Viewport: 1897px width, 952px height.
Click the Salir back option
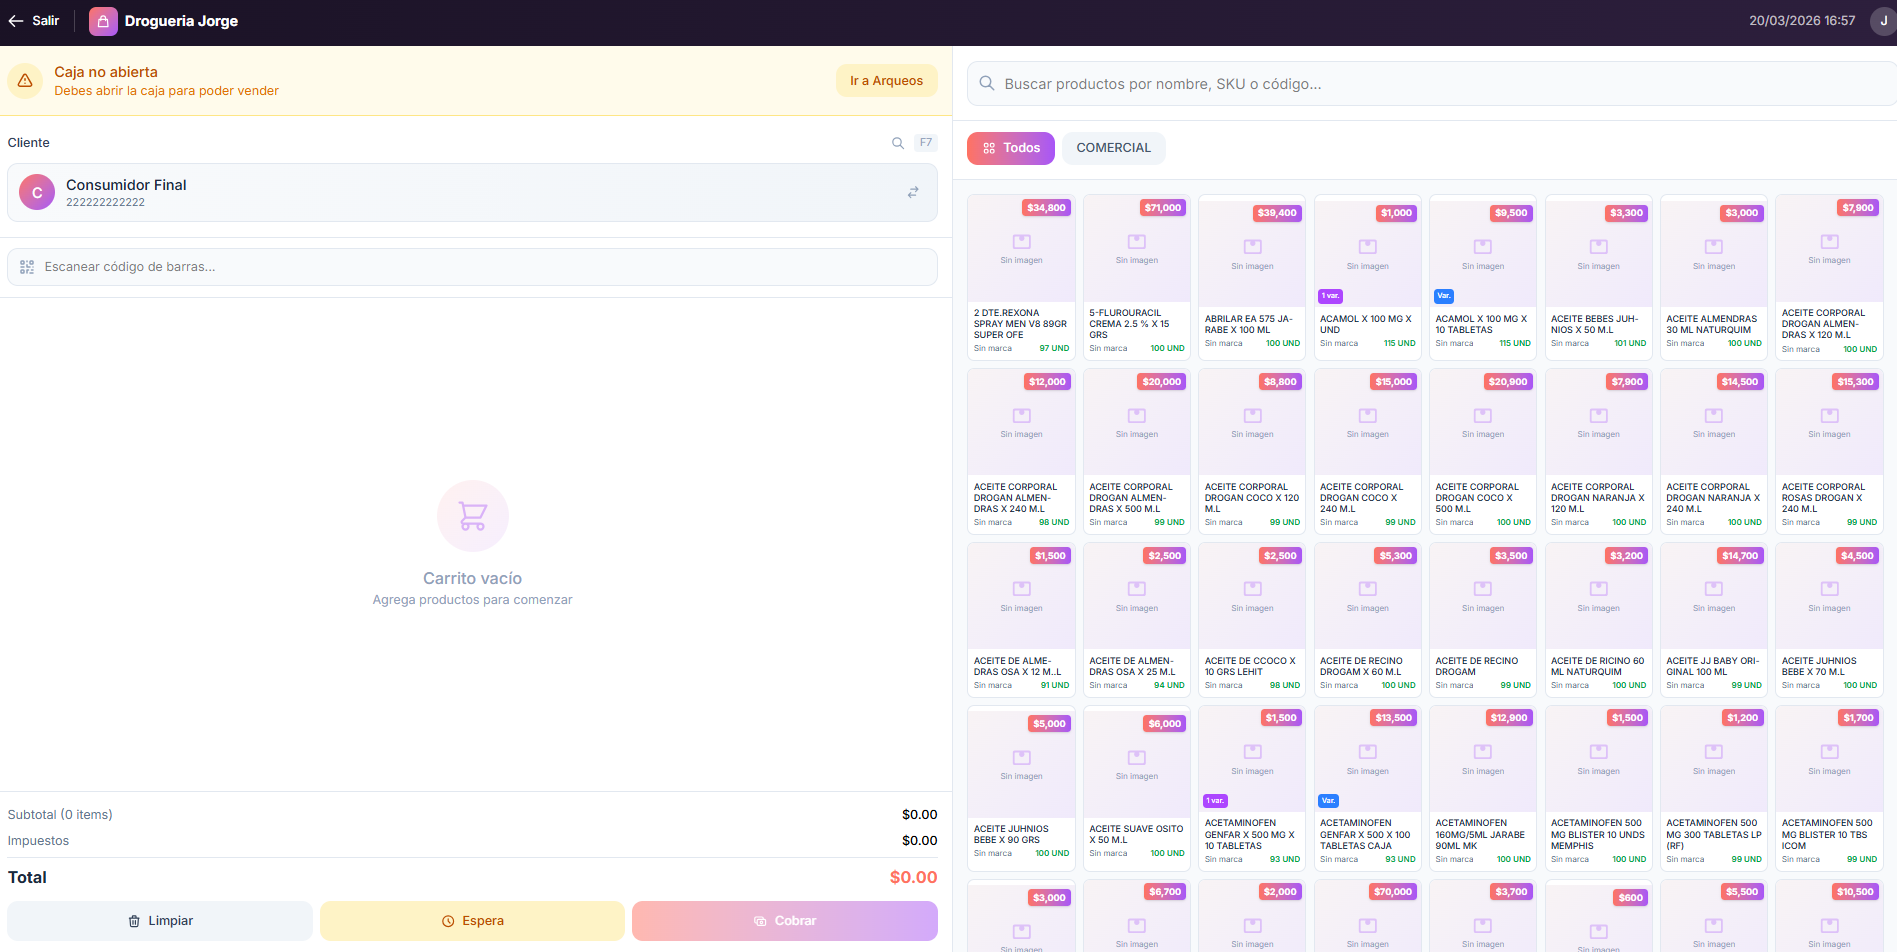35,20
